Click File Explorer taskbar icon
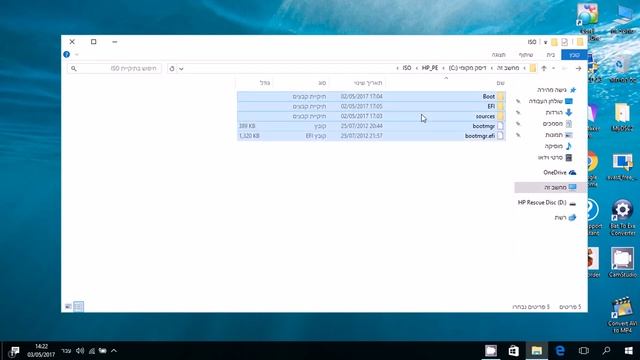Image resolution: width=640 pixels, height=360 pixels. coord(537,351)
